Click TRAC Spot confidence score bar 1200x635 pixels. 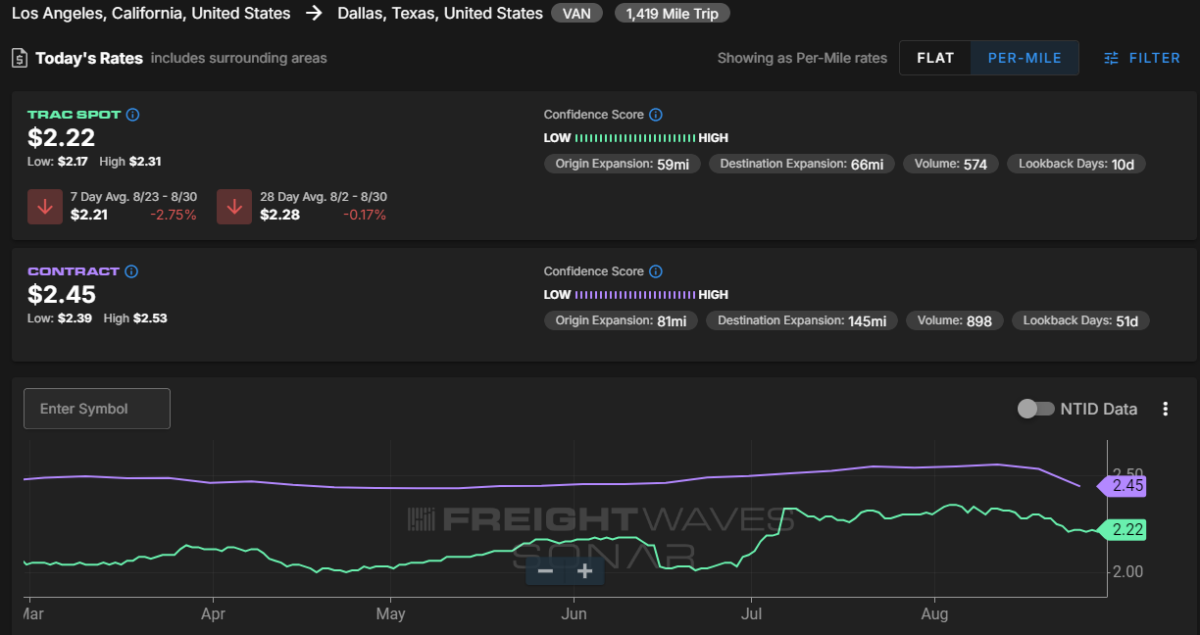click(x=635, y=138)
